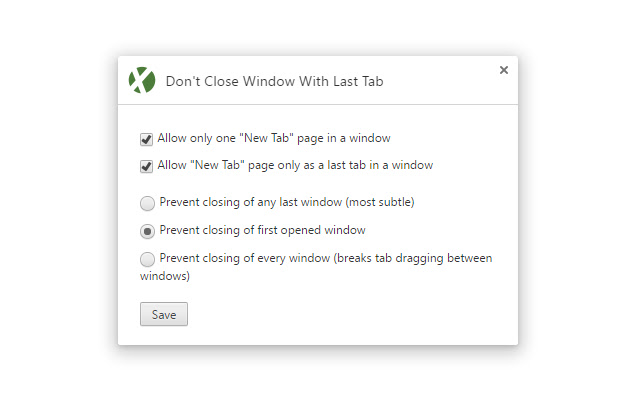Click the dialog header bar beside the title

[440, 82]
